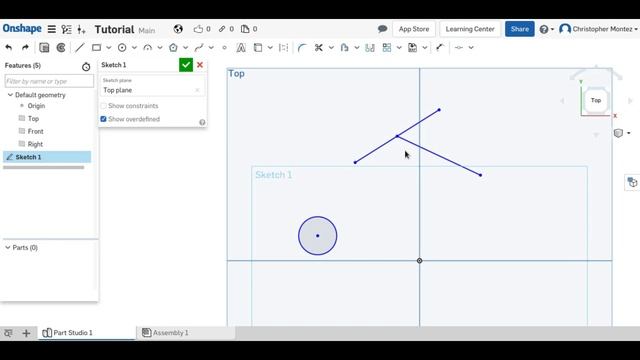Toggle the Construction tool
The width and height of the screenshot is (640, 360).
click(x=283, y=48)
